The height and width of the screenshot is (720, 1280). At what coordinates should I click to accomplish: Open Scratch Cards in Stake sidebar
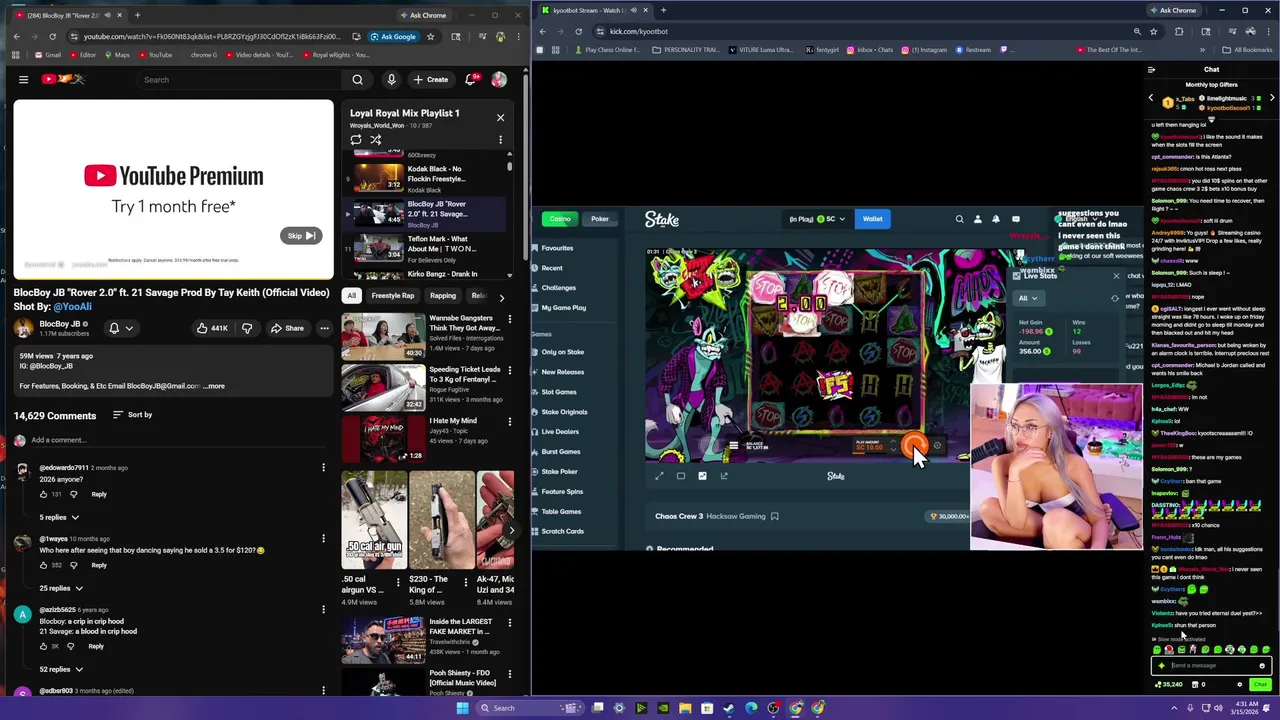pyautogui.click(x=561, y=531)
